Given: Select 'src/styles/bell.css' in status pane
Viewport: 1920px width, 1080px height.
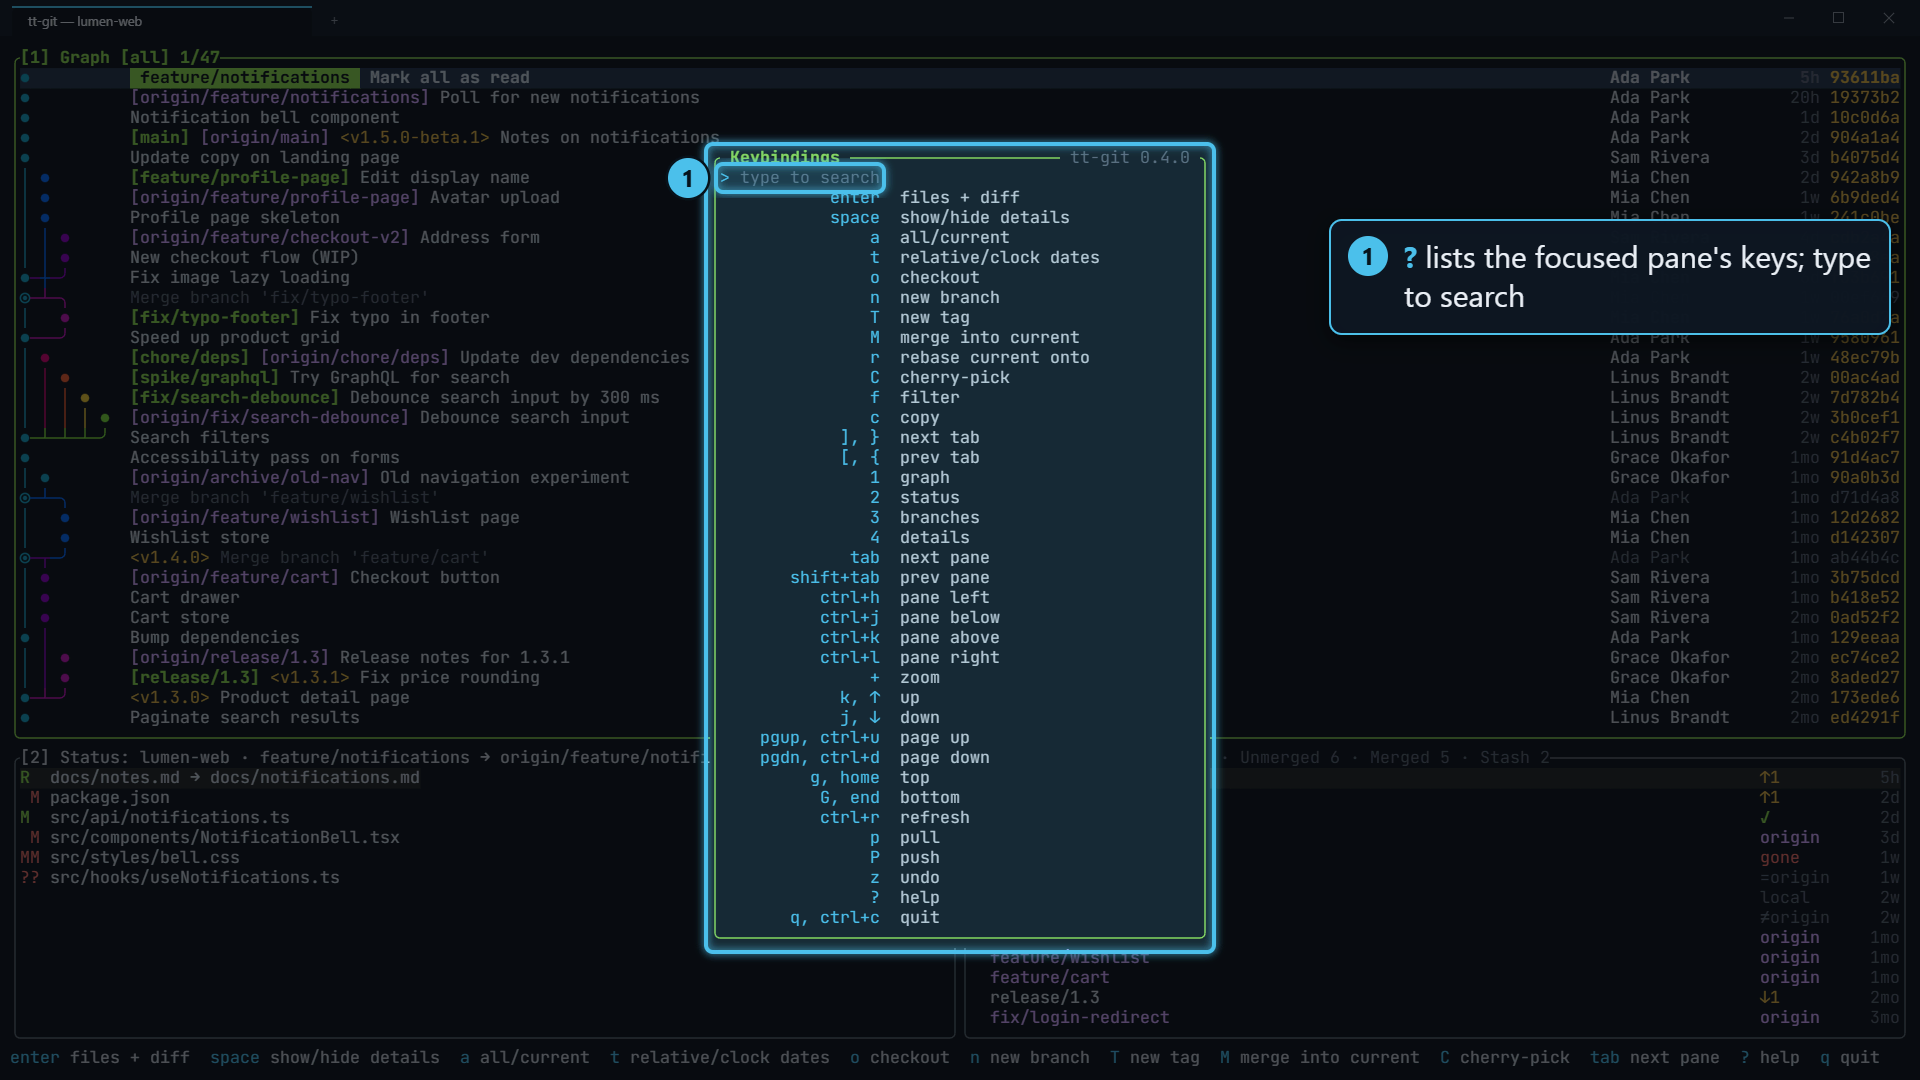Looking at the screenshot, I should [x=145, y=858].
